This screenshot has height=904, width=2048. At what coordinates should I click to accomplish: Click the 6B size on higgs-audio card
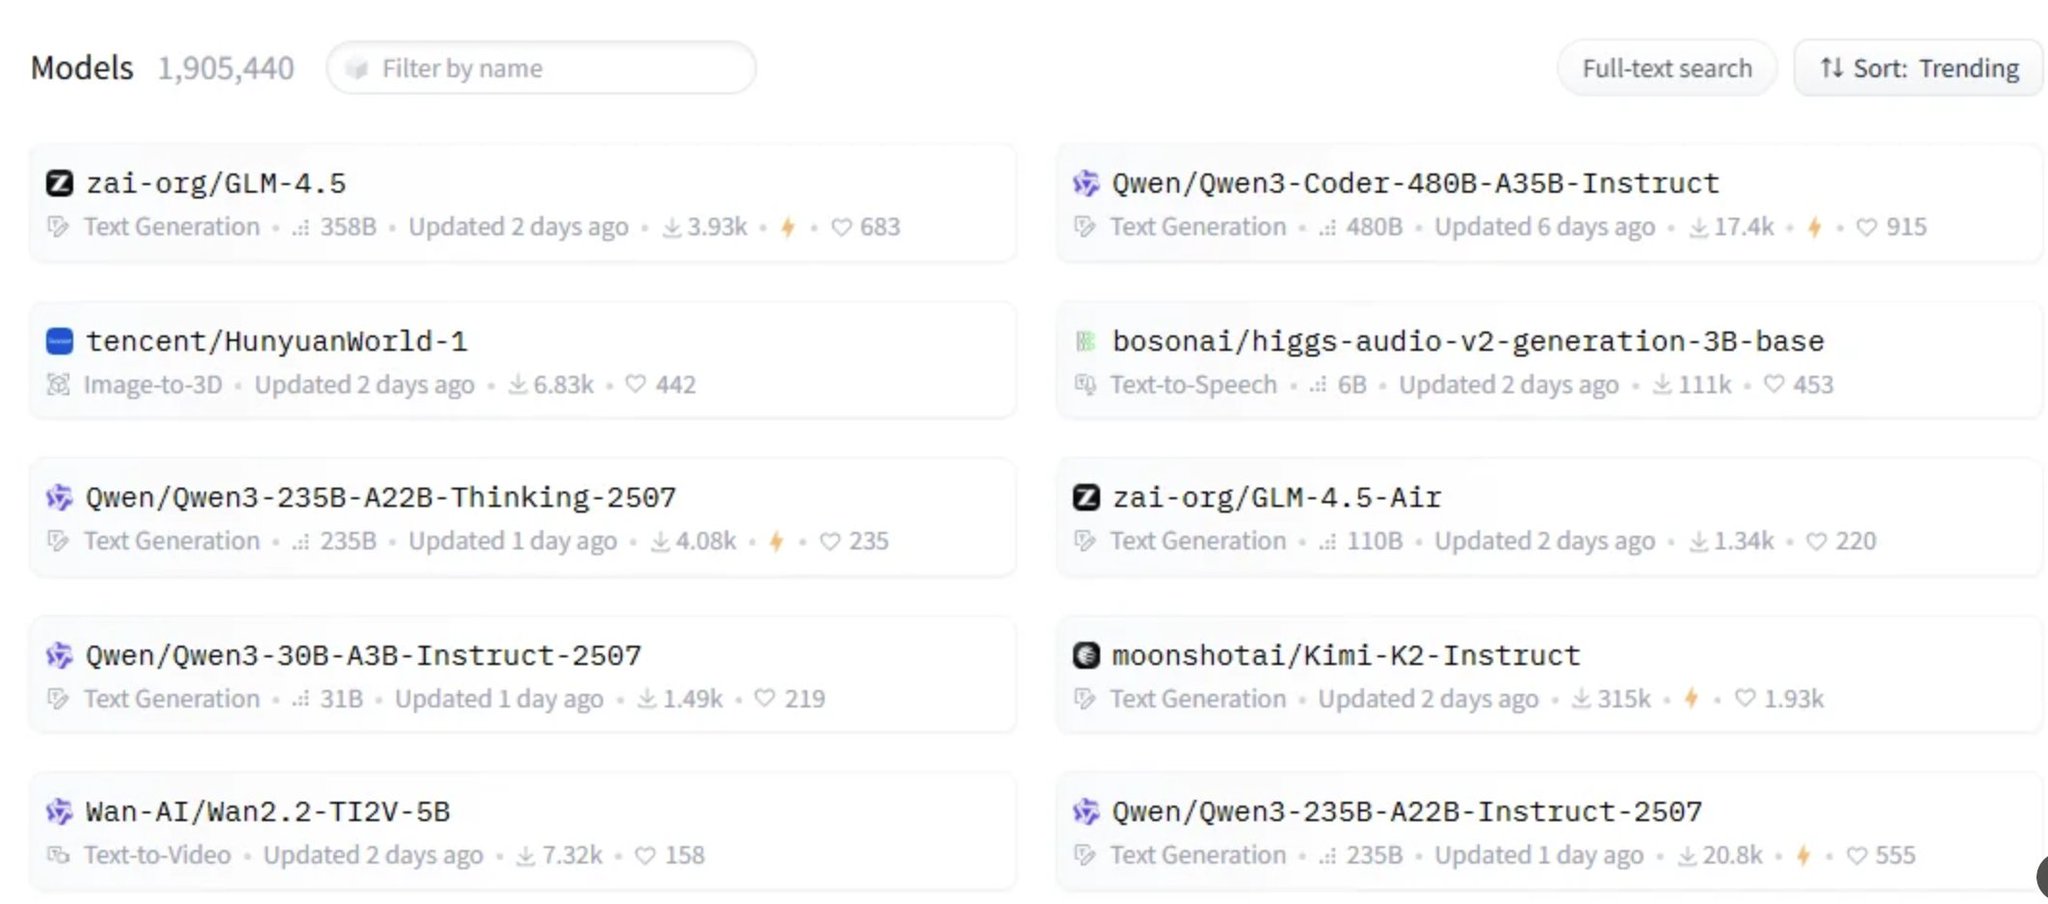(1352, 384)
